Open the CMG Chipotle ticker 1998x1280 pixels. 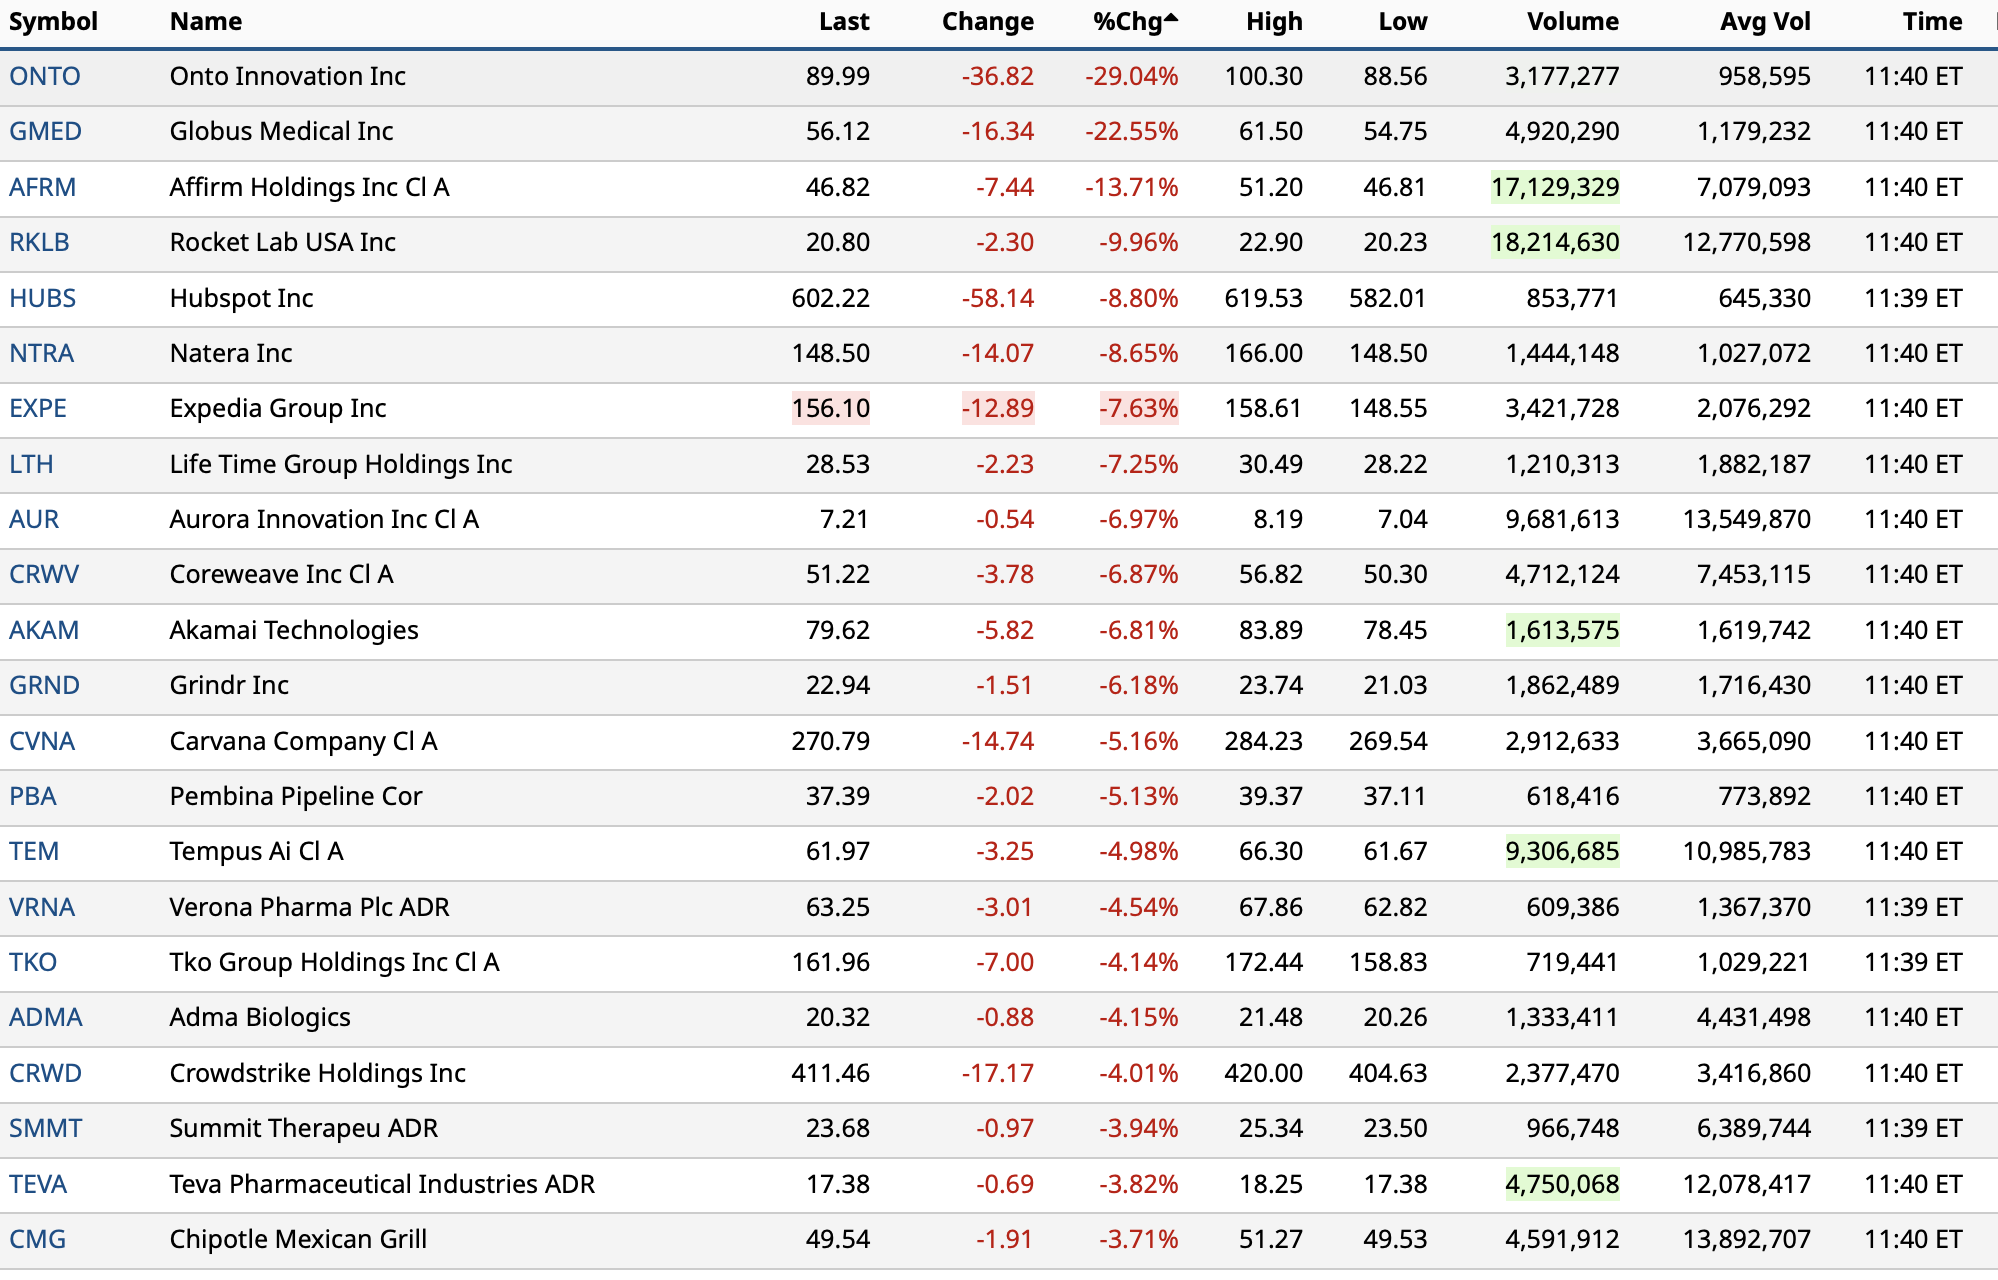click(x=37, y=1240)
